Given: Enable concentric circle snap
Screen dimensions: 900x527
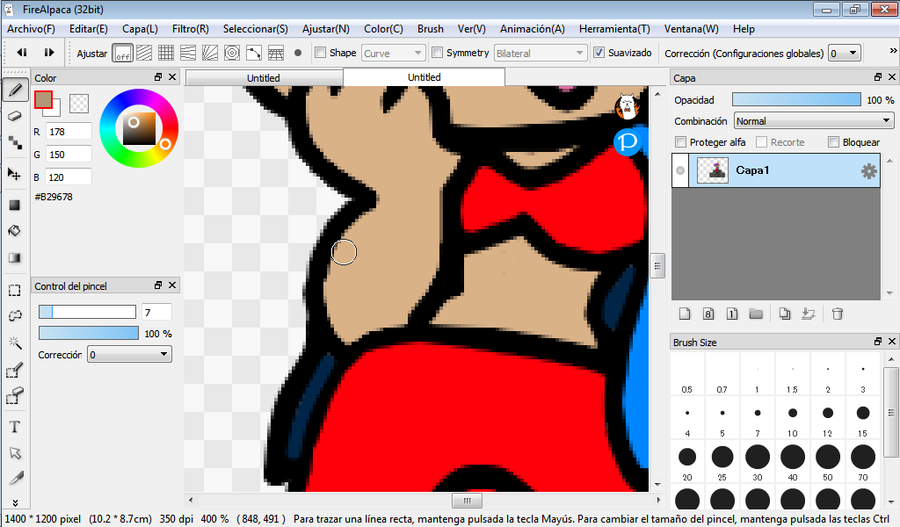Looking at the screenshot, I should (232, 53).
